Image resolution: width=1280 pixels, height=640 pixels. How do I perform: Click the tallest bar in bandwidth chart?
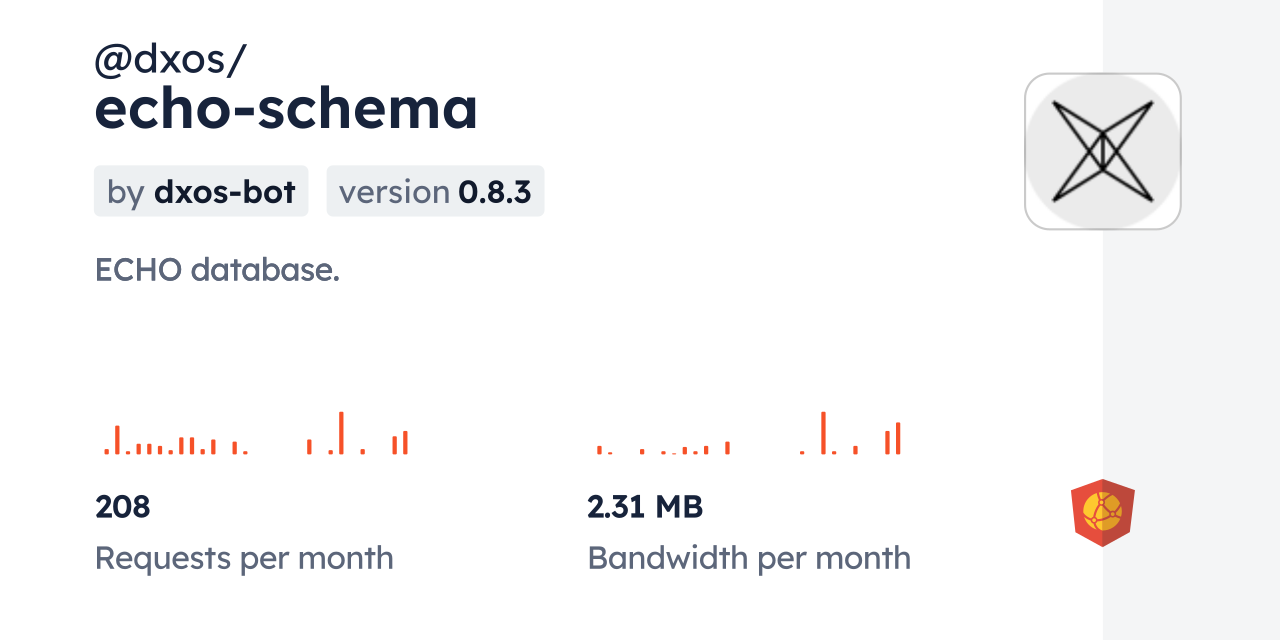pyautogui.click(x=823, y=433)
